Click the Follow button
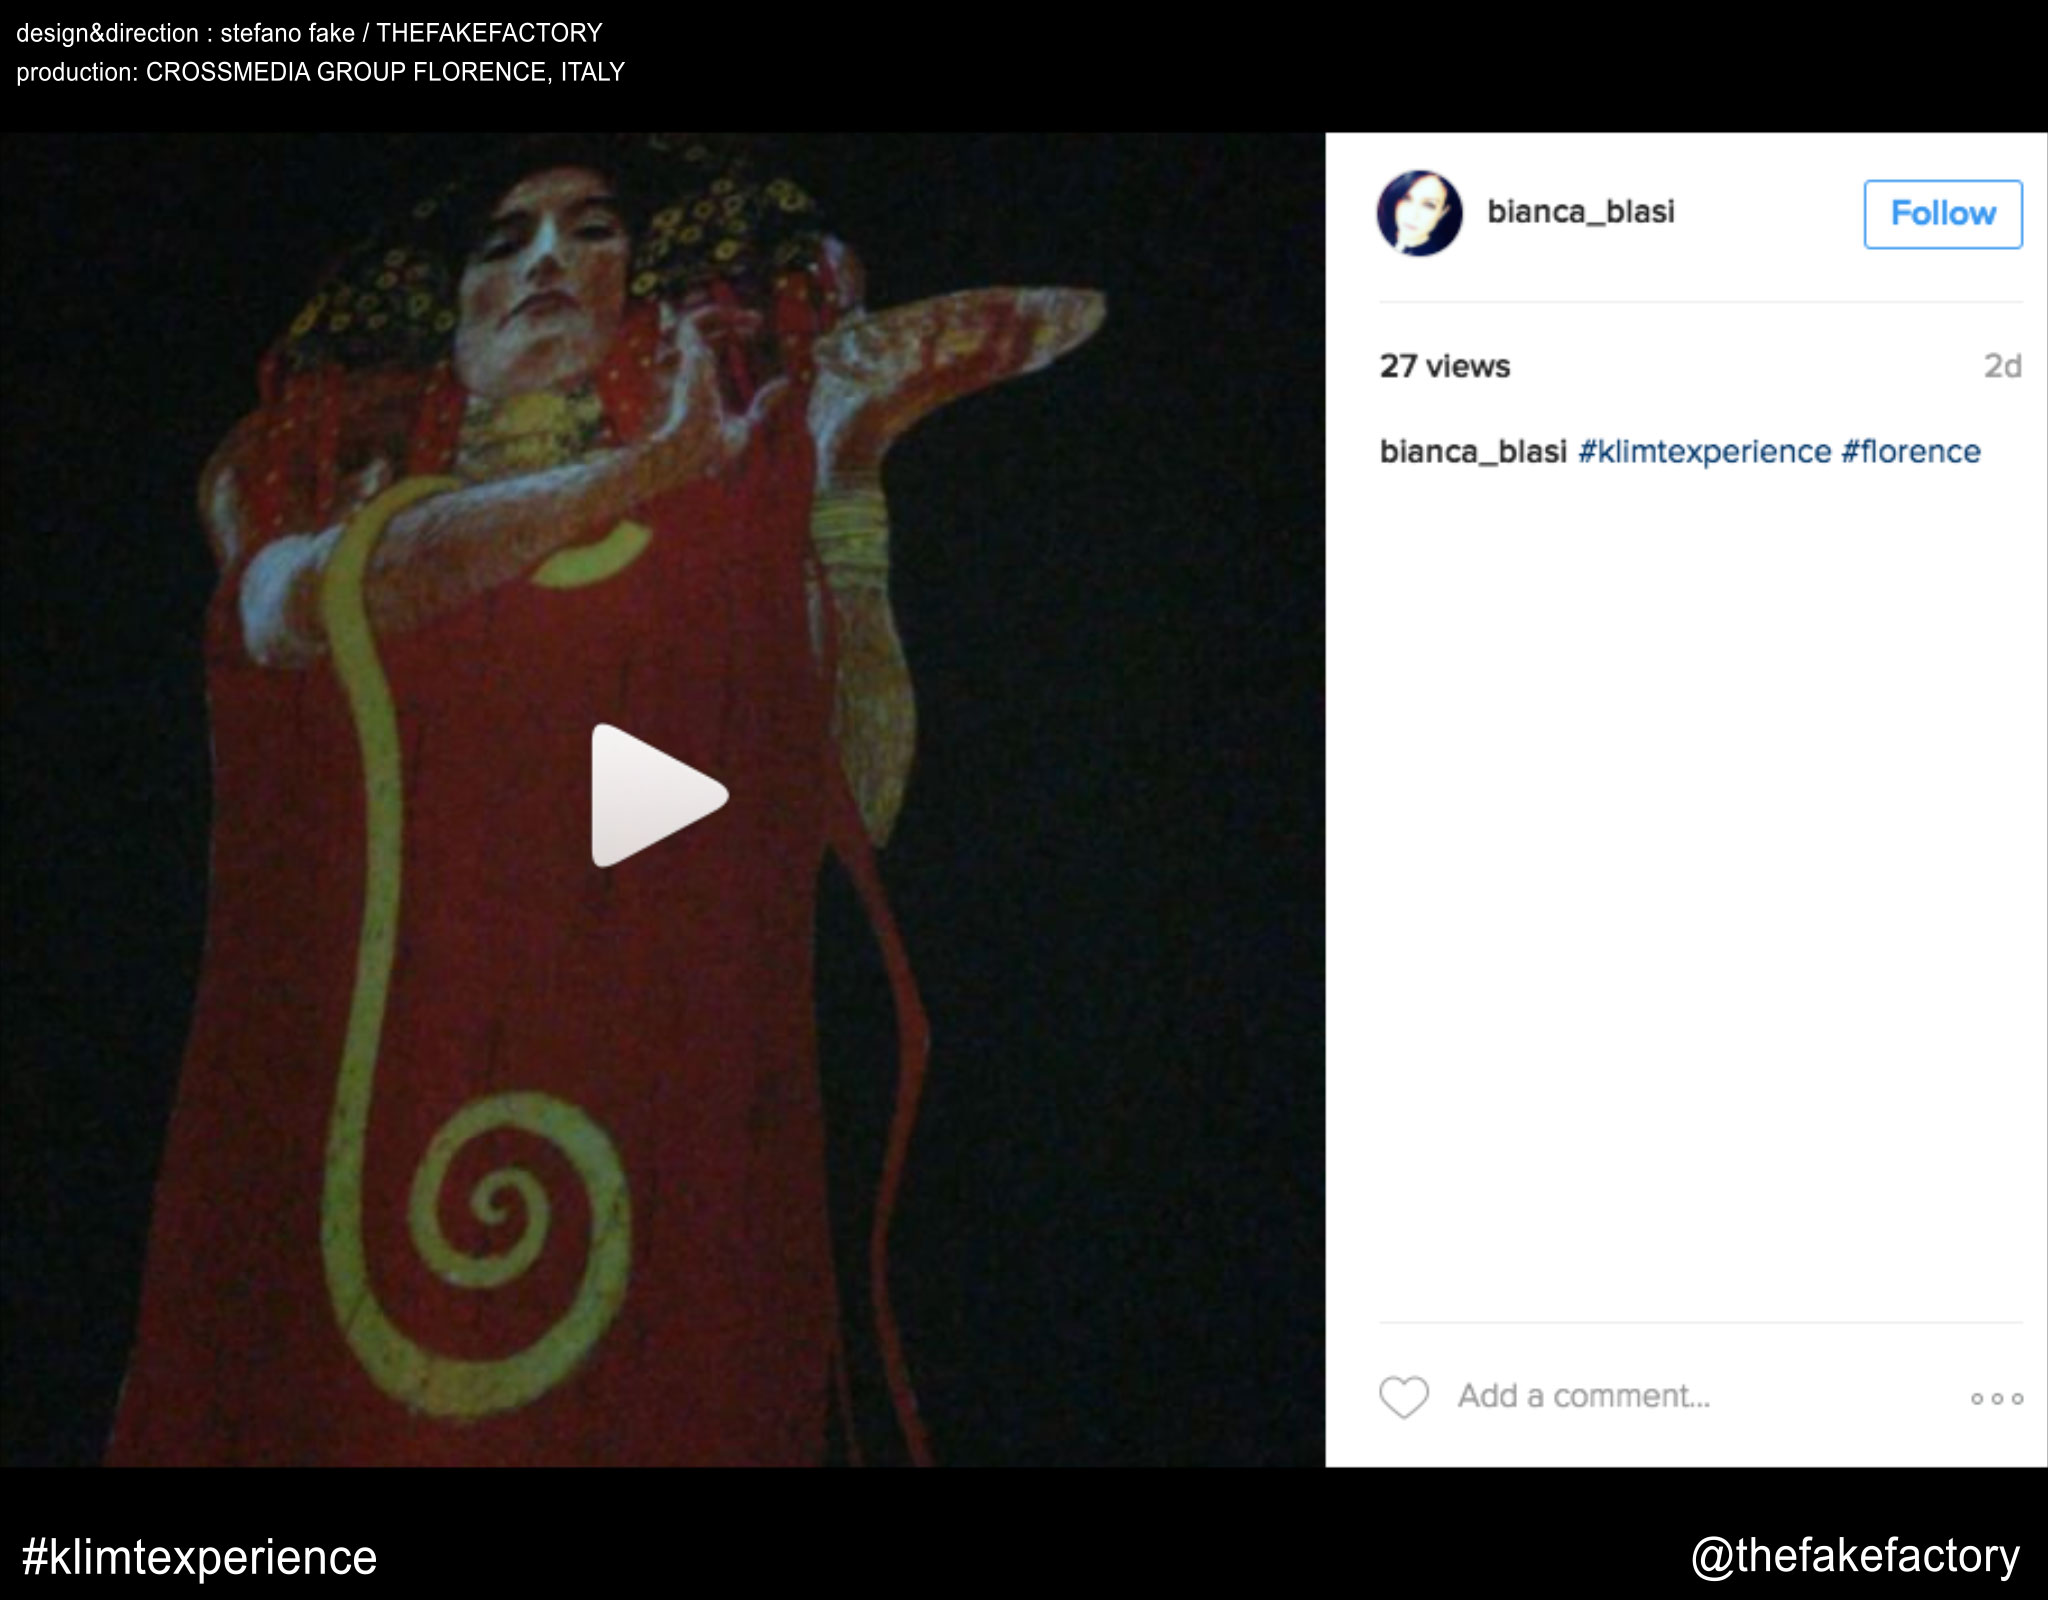The width and height of the screenshot is (2048, 1600). click(x=1942, y=214)
